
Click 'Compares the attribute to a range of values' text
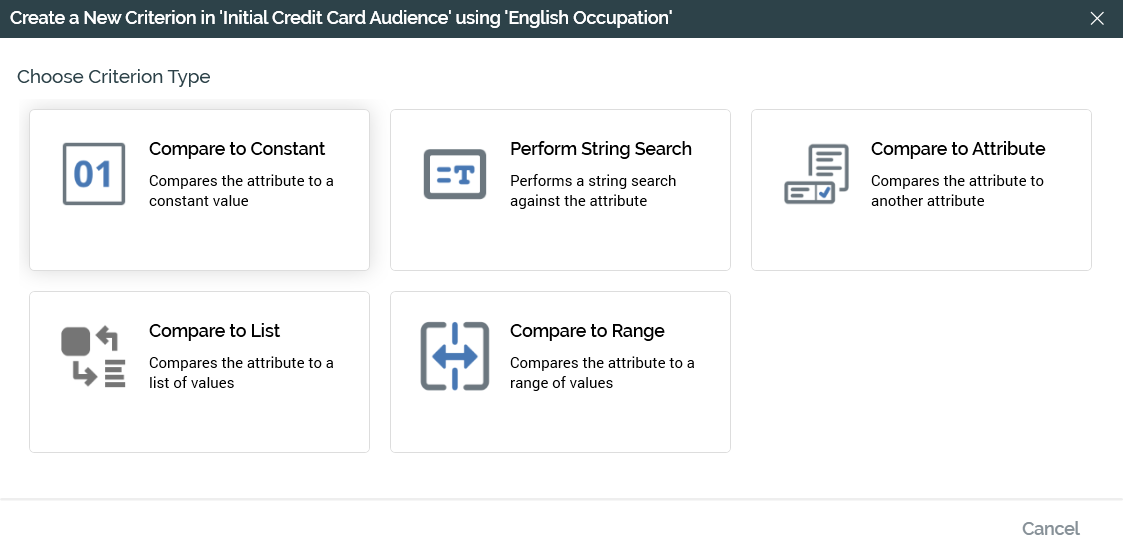coord(602,373)
